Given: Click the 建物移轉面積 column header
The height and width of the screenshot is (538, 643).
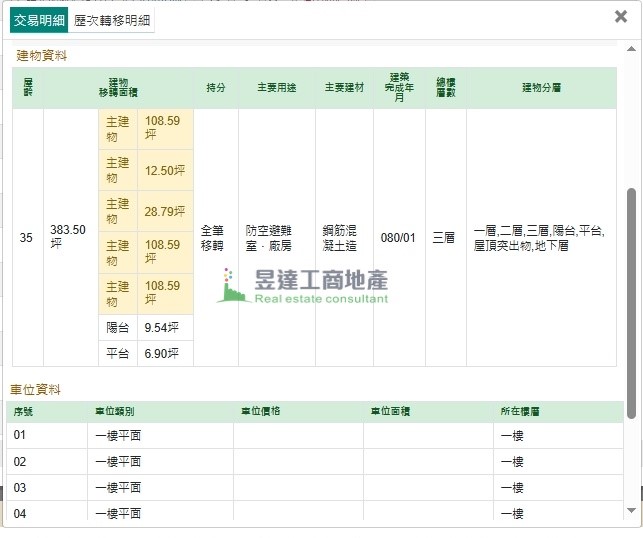Looking at the screenshot, I should point(118,87).
